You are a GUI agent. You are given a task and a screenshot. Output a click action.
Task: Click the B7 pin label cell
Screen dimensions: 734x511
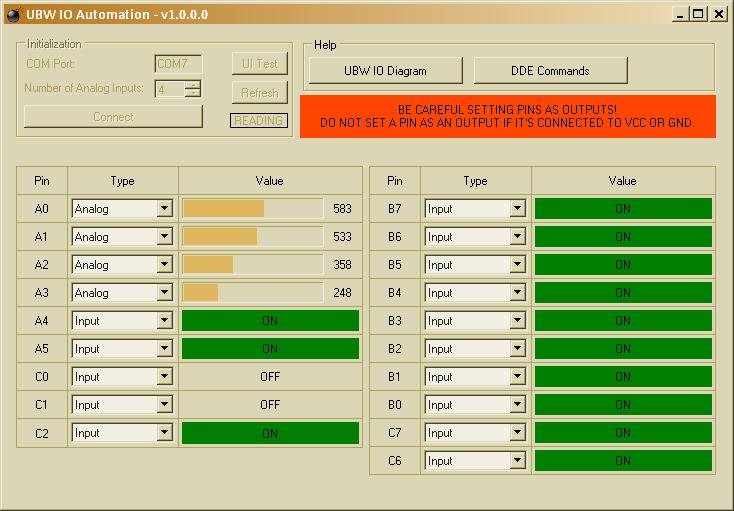pyautogui.click(x=395, y=209)
